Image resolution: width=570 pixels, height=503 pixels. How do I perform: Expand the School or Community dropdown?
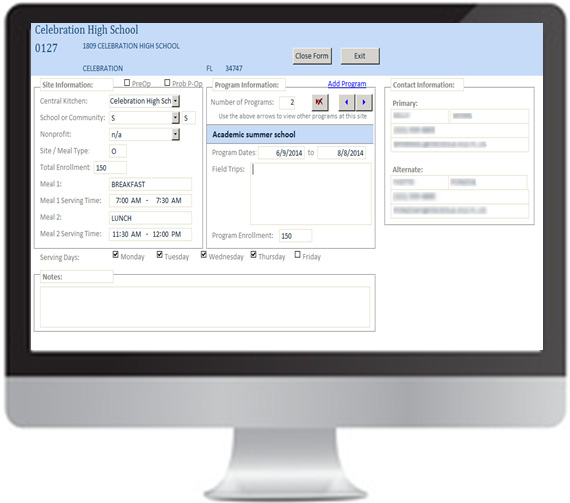click(x=176, y=118)
